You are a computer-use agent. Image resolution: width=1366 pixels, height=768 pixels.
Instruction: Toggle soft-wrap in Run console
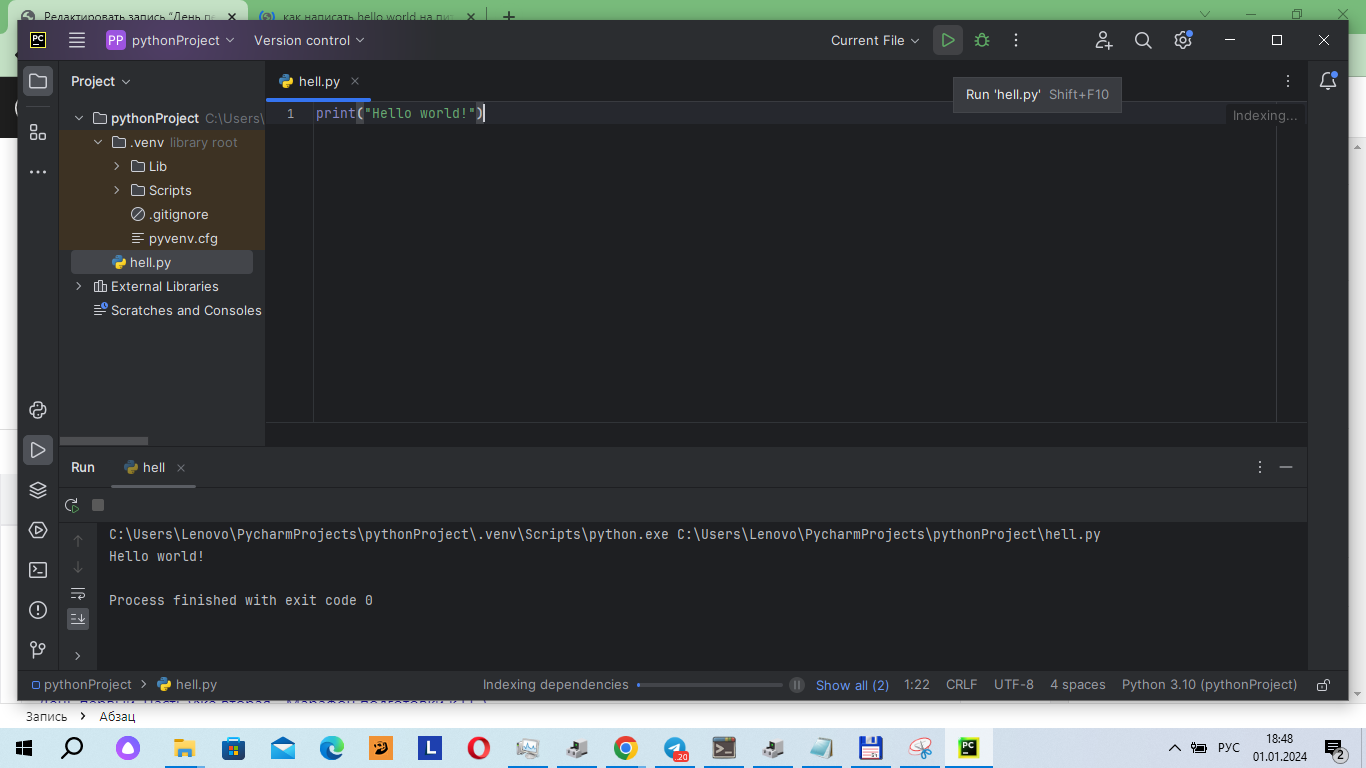78,593
